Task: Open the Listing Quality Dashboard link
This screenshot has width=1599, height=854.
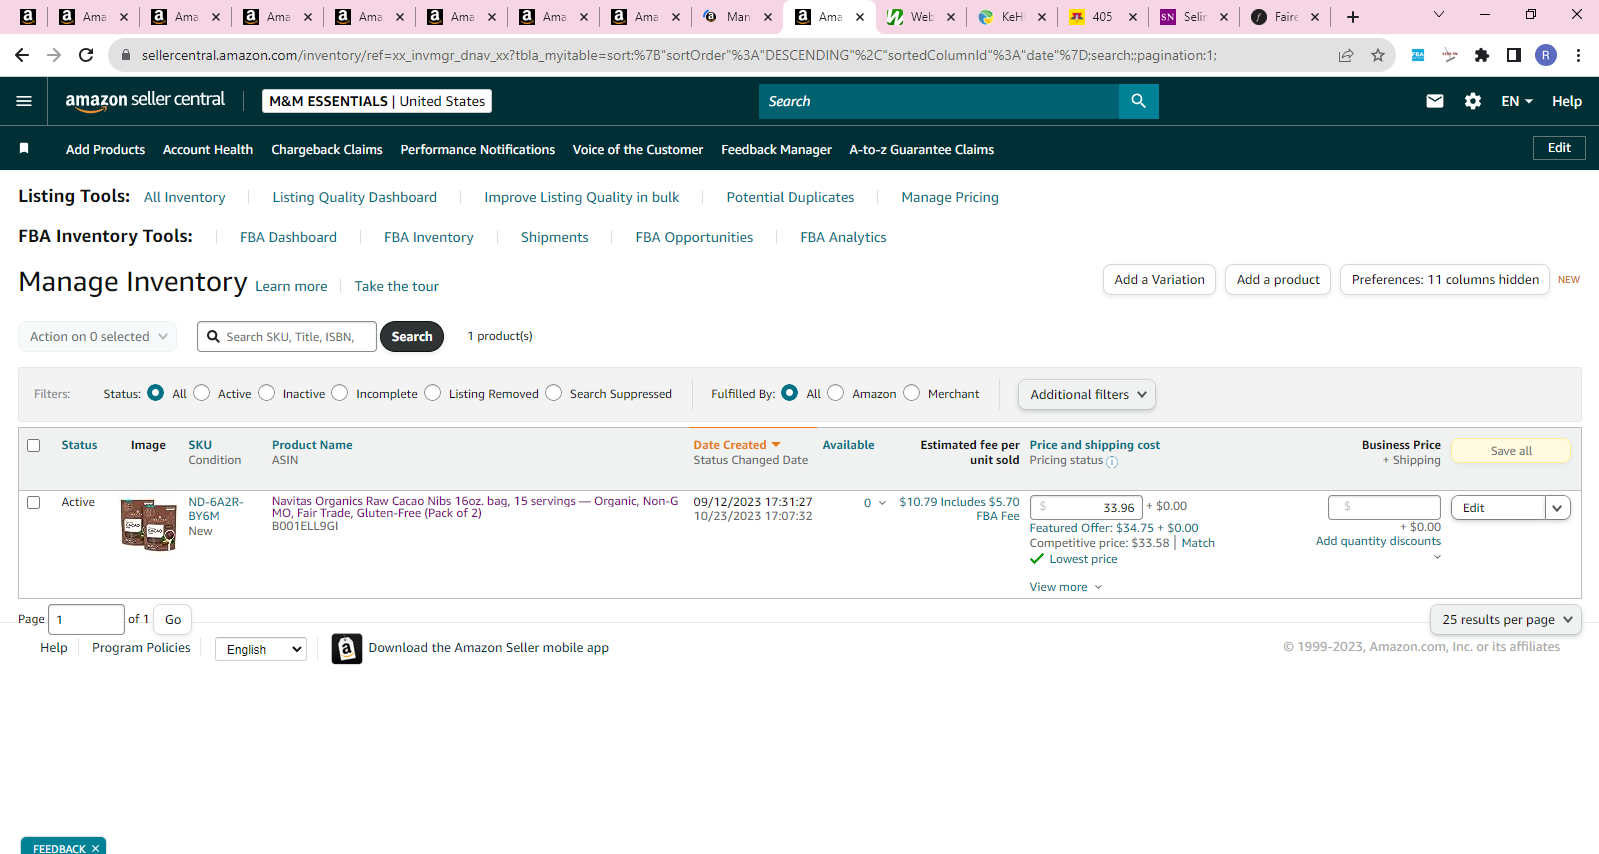Action: click(355, 197)
